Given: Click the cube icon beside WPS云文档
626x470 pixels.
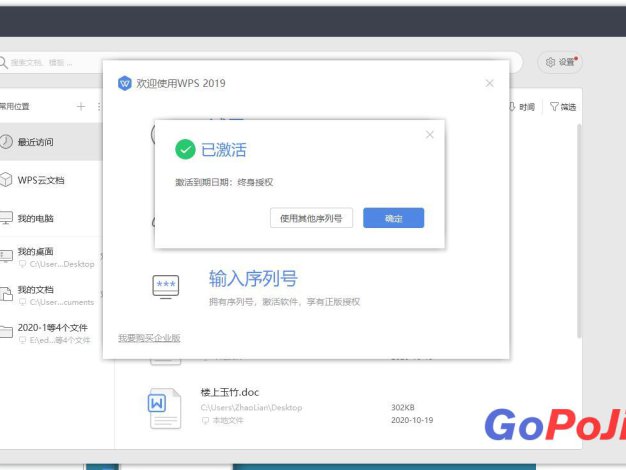Looking at the screenshot, I should [x=6, y=180].
